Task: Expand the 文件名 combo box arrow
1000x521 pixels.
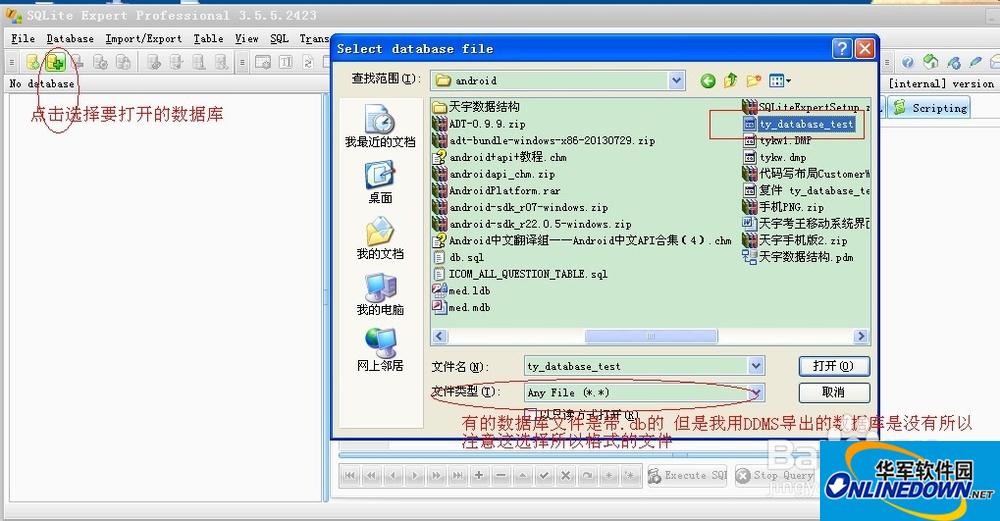Action: point(756,366)
